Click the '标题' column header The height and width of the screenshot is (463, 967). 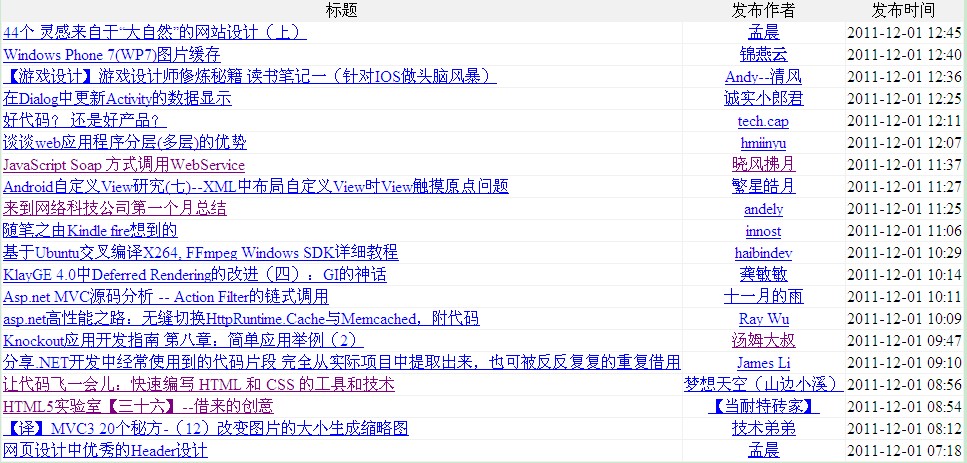point(341,11)
